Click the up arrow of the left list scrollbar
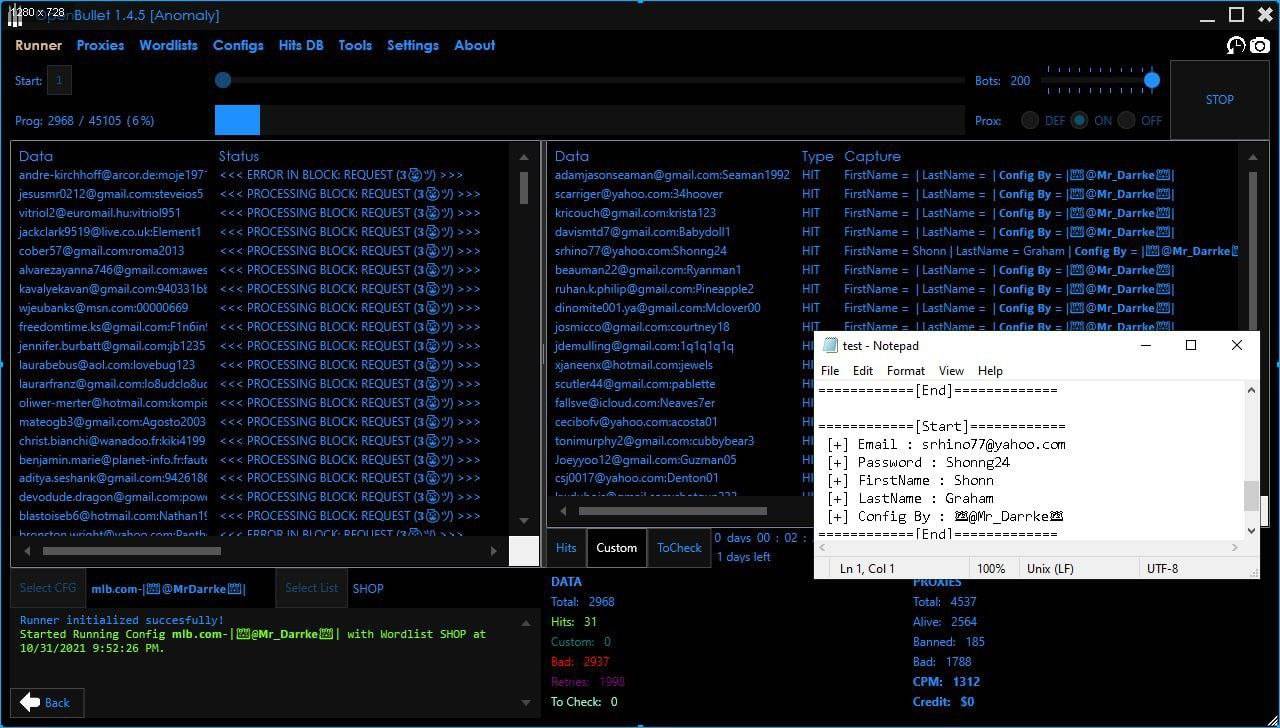Image resolution: width=1280 pixels, height=728 pixels. pyautogui.click(x=524, y=157)
